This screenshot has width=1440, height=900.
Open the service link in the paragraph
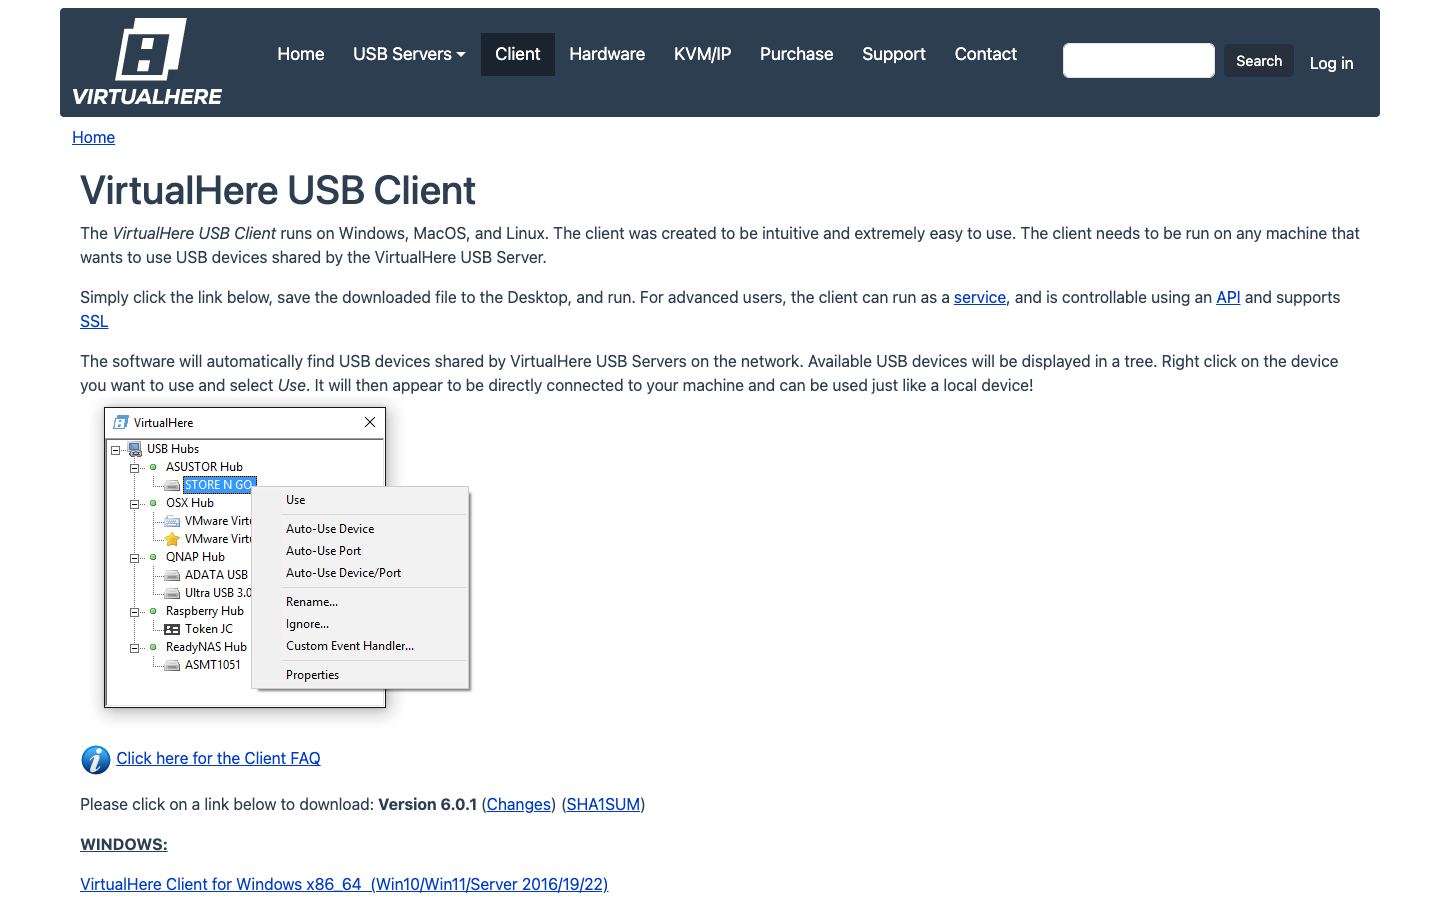pyautogui.click(x=980, y=297)
